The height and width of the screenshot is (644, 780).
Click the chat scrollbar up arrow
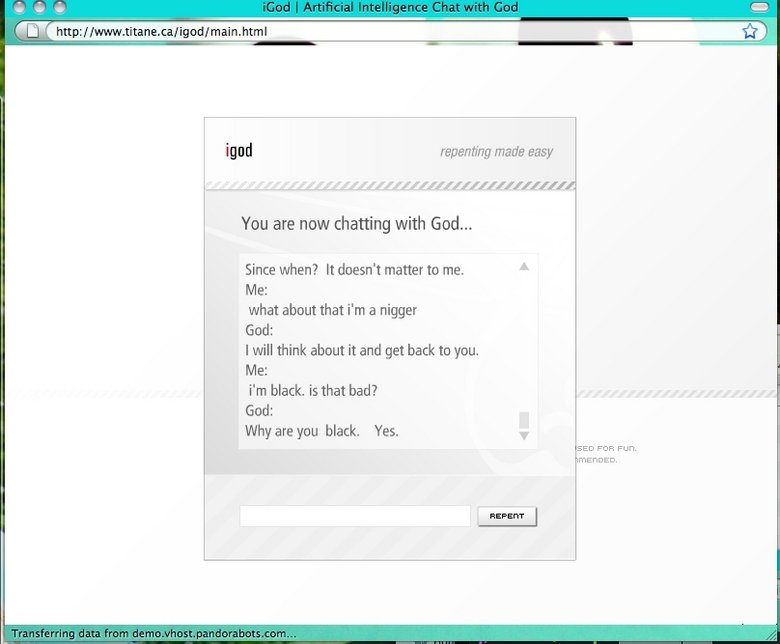click(523, 266)
